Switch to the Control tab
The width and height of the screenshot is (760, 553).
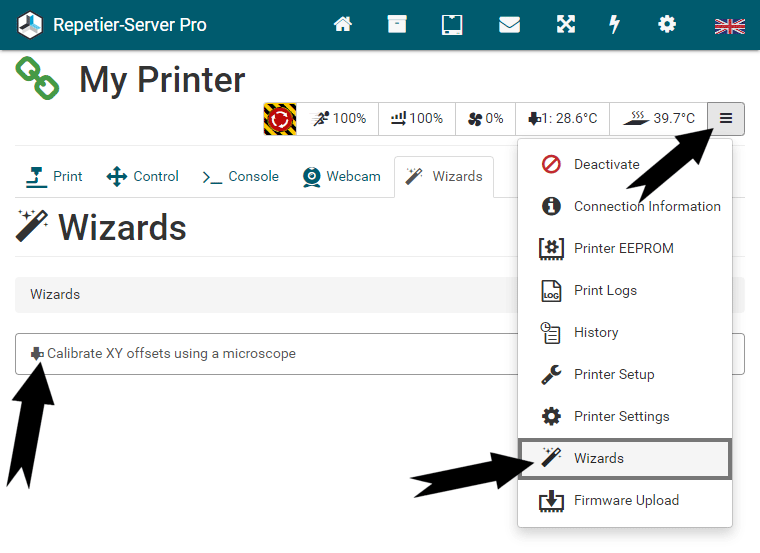[142, 177]
